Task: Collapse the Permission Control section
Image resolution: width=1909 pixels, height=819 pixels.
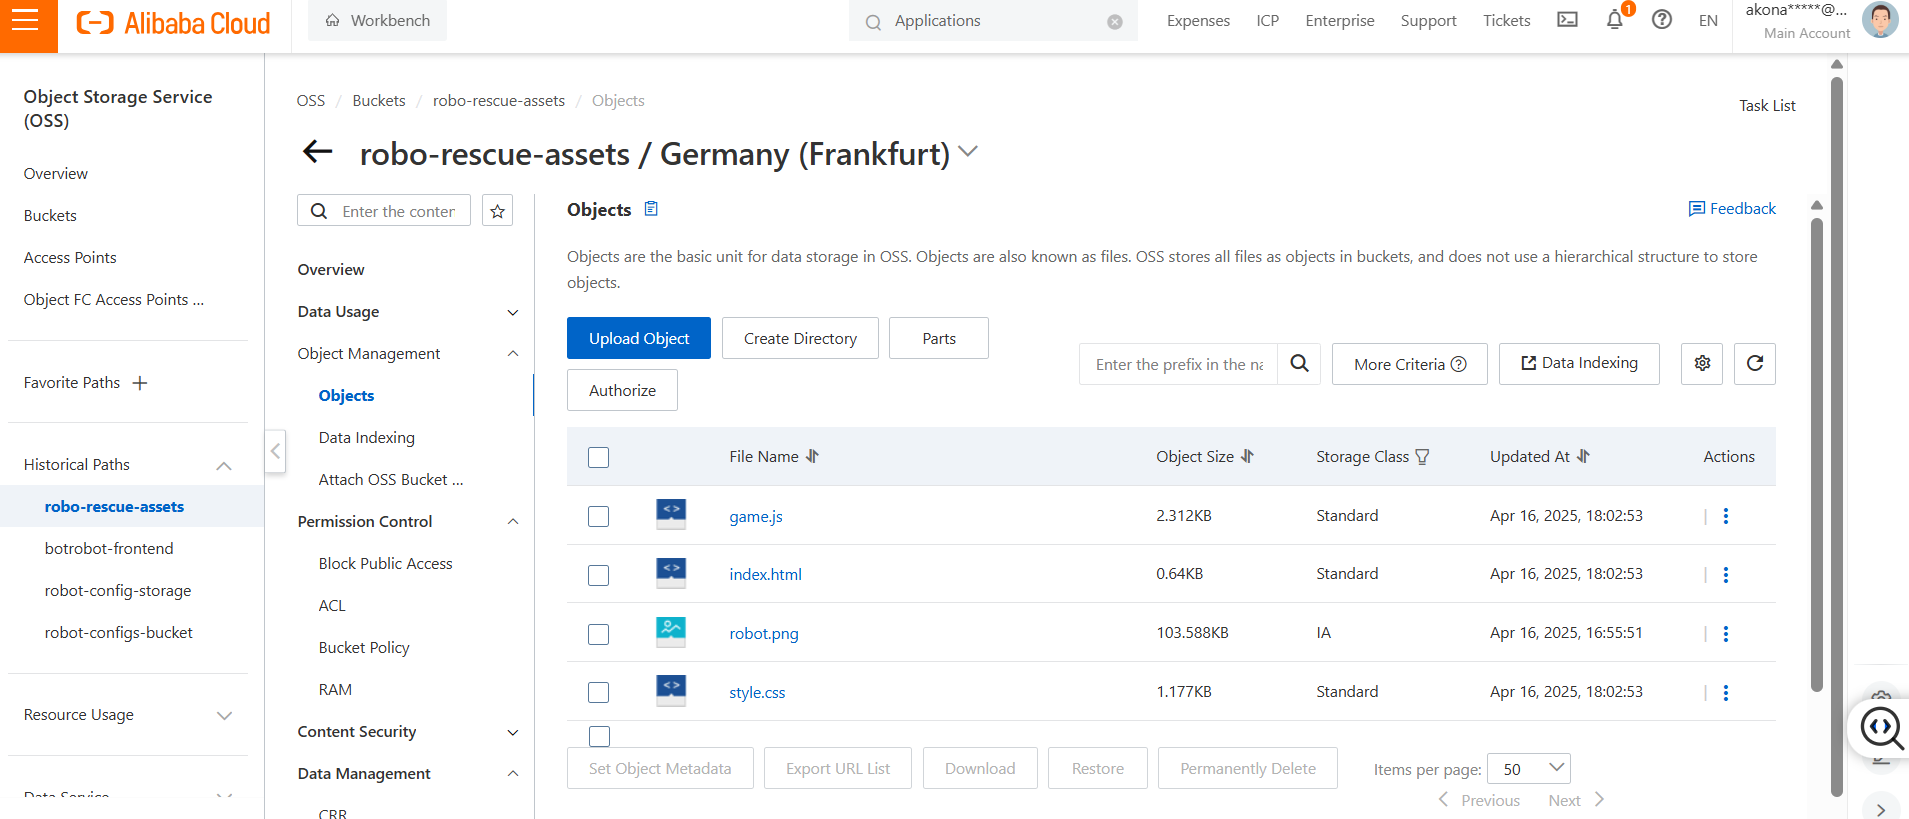Action: pyautogui.click(x=513, y=522)
